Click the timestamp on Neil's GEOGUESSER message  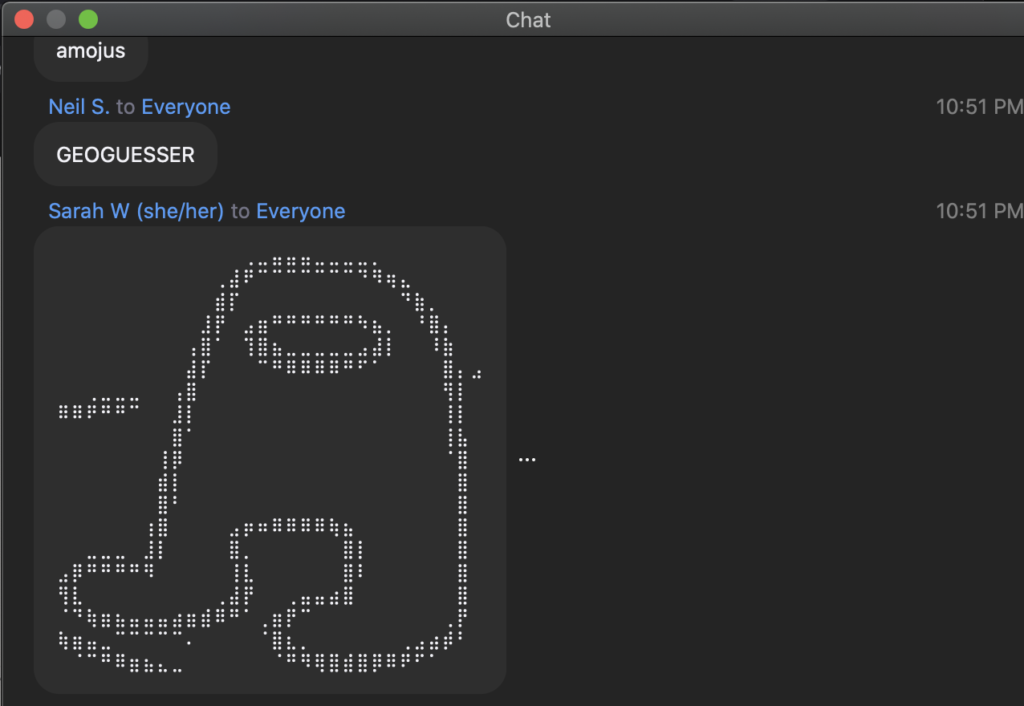pos(978,107)
